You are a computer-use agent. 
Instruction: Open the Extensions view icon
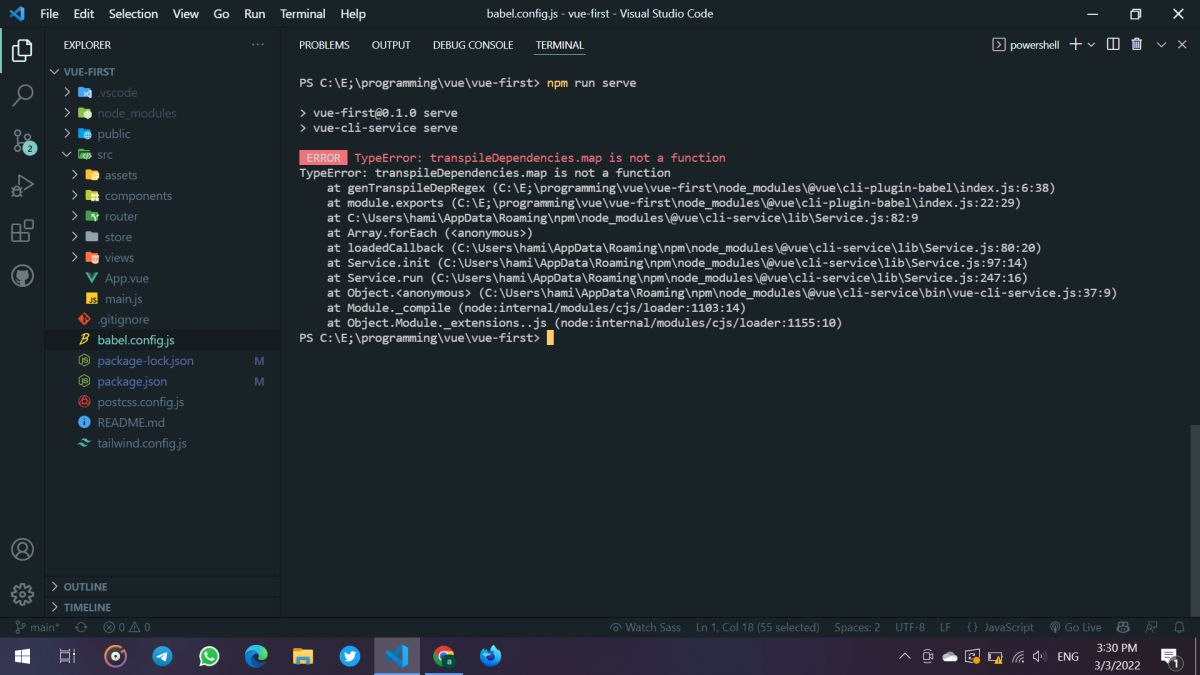[x=22, y=231]
